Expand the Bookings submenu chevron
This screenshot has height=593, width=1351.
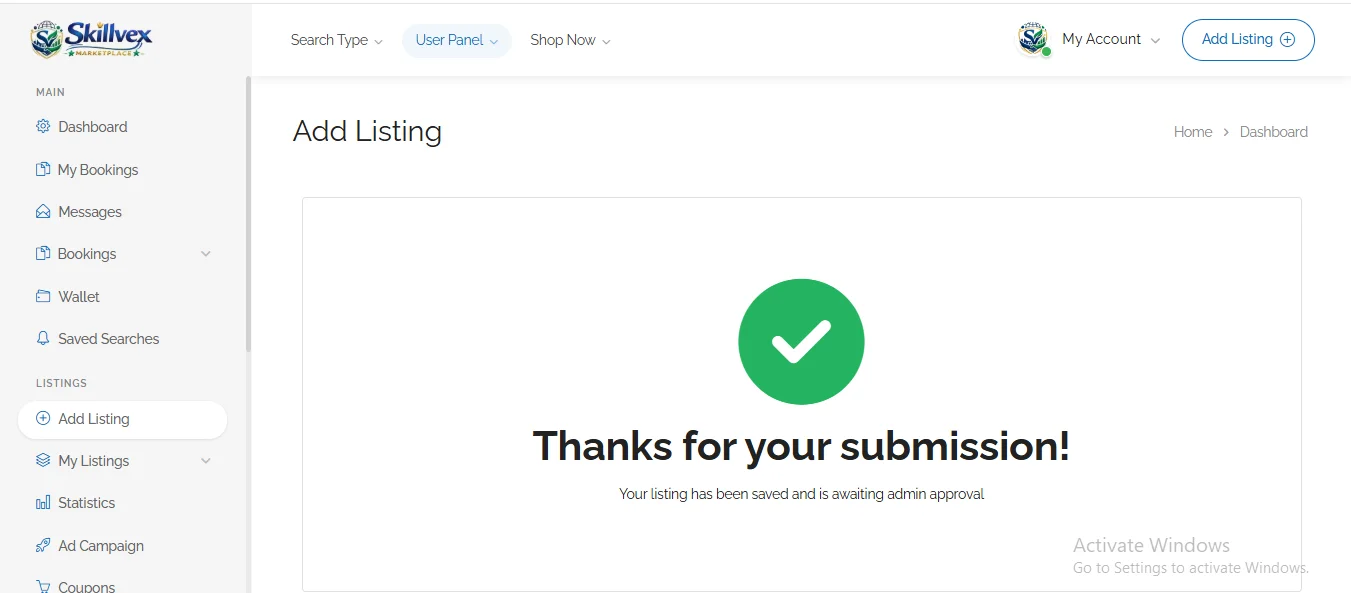pos(206,254)
